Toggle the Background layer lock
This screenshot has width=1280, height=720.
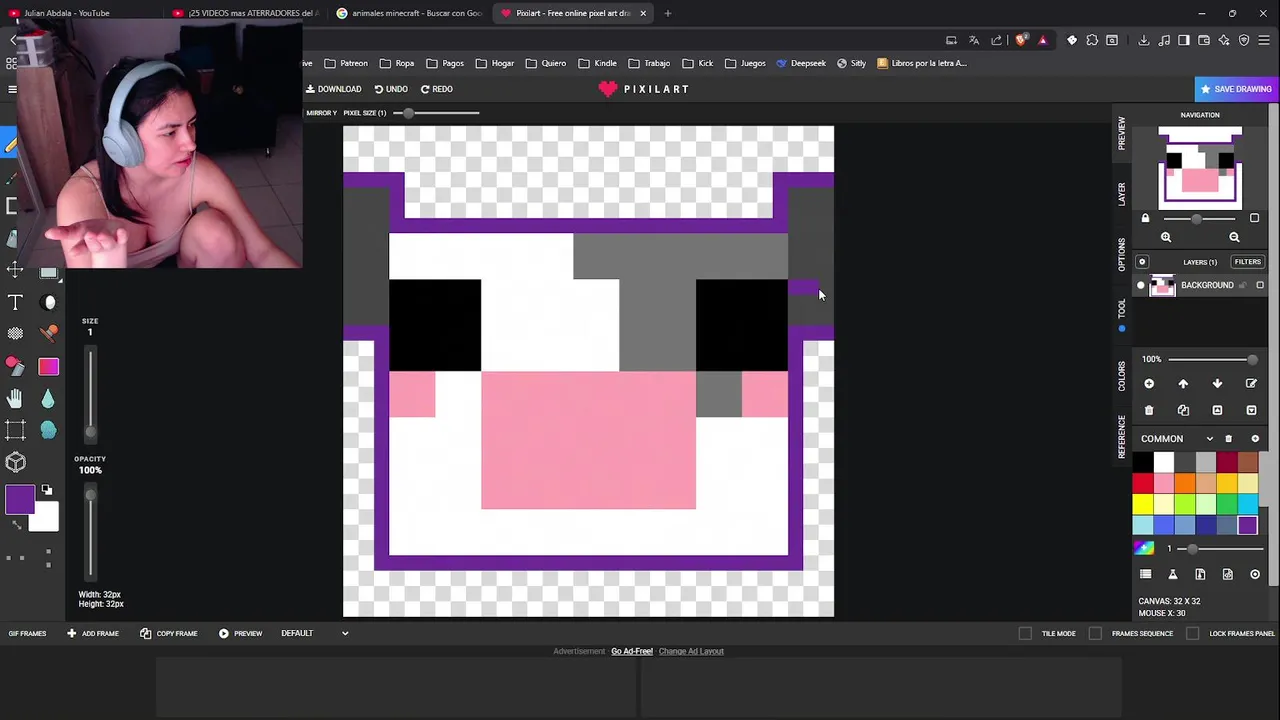pyautogui.click(x=1243, y=286)
